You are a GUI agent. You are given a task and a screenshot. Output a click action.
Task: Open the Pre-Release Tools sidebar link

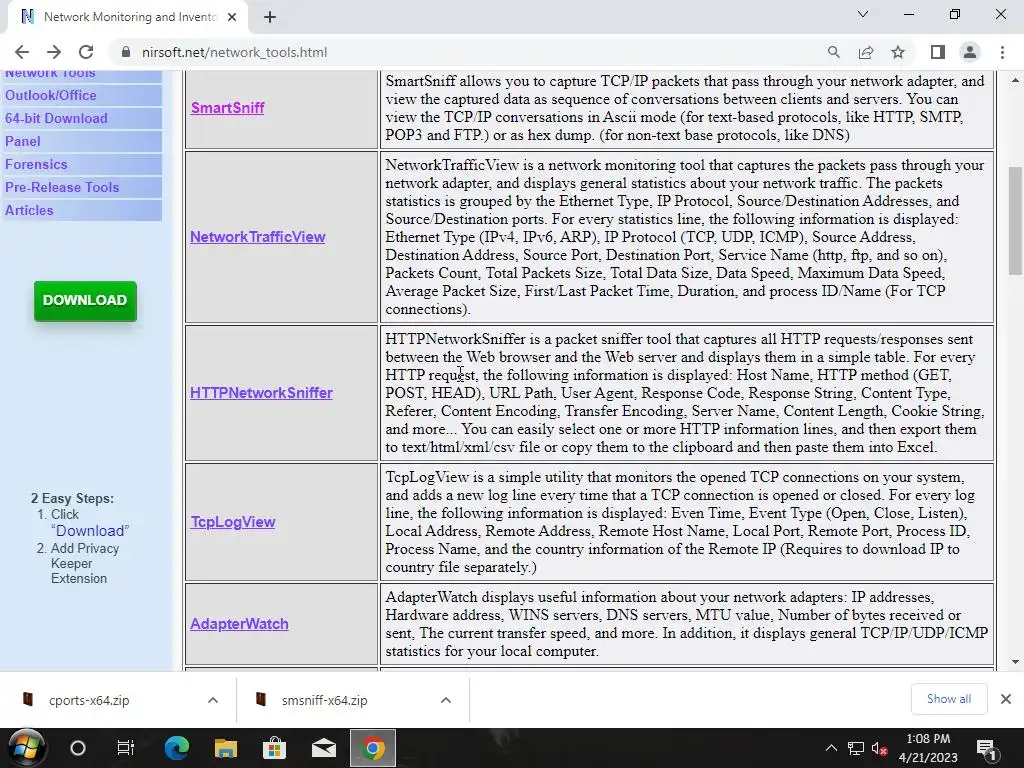[62, 187]
